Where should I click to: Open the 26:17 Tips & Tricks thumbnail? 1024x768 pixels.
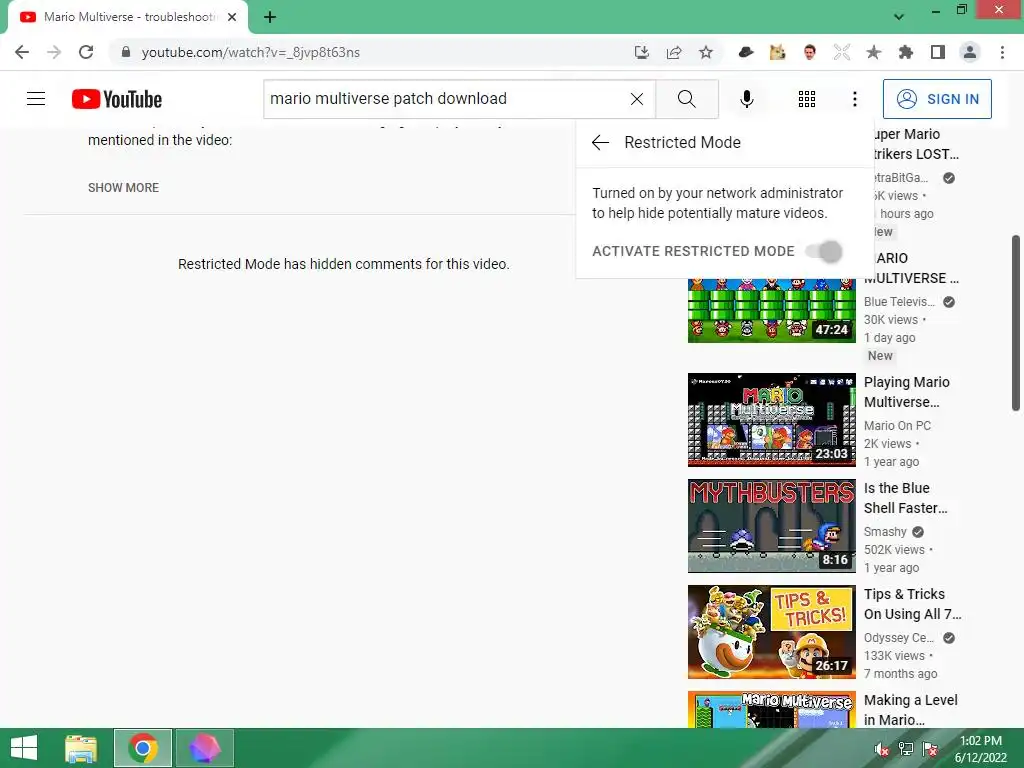[x=771, y=632]
